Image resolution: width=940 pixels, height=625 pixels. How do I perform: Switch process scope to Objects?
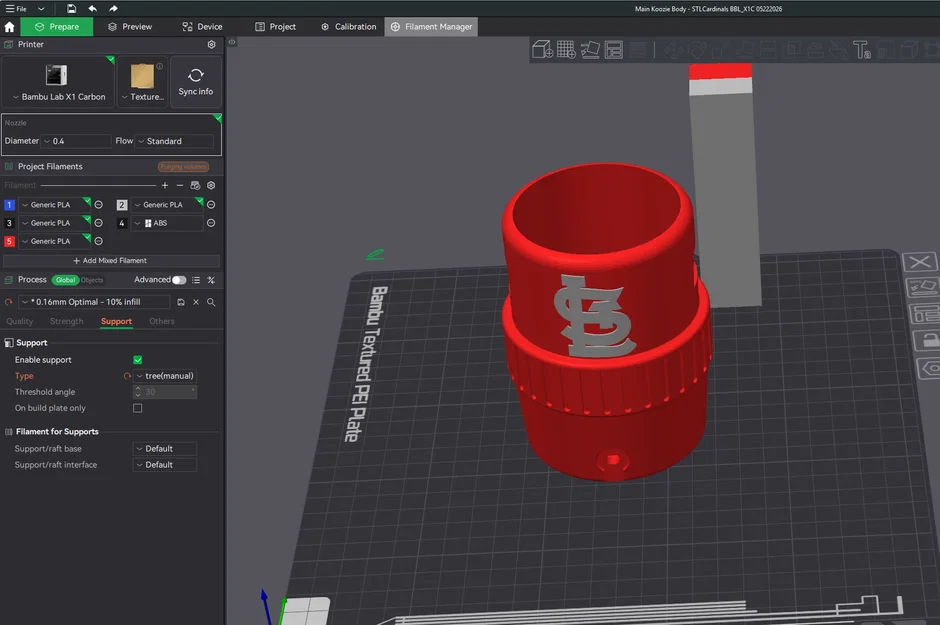point(92,280)
